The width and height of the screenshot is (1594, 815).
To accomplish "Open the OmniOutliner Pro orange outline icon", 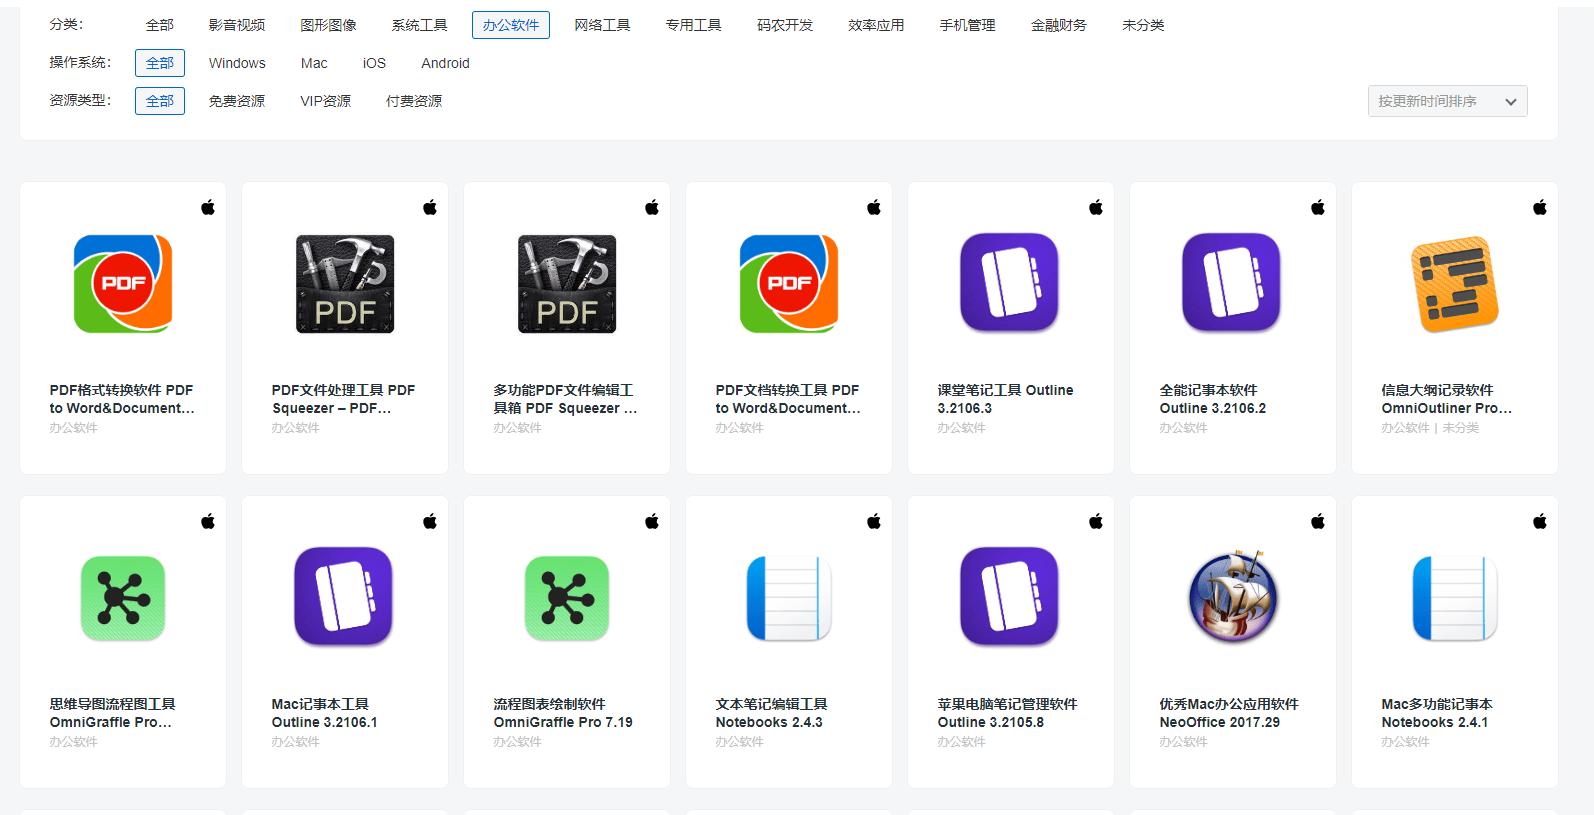I will click(1454, 284).
